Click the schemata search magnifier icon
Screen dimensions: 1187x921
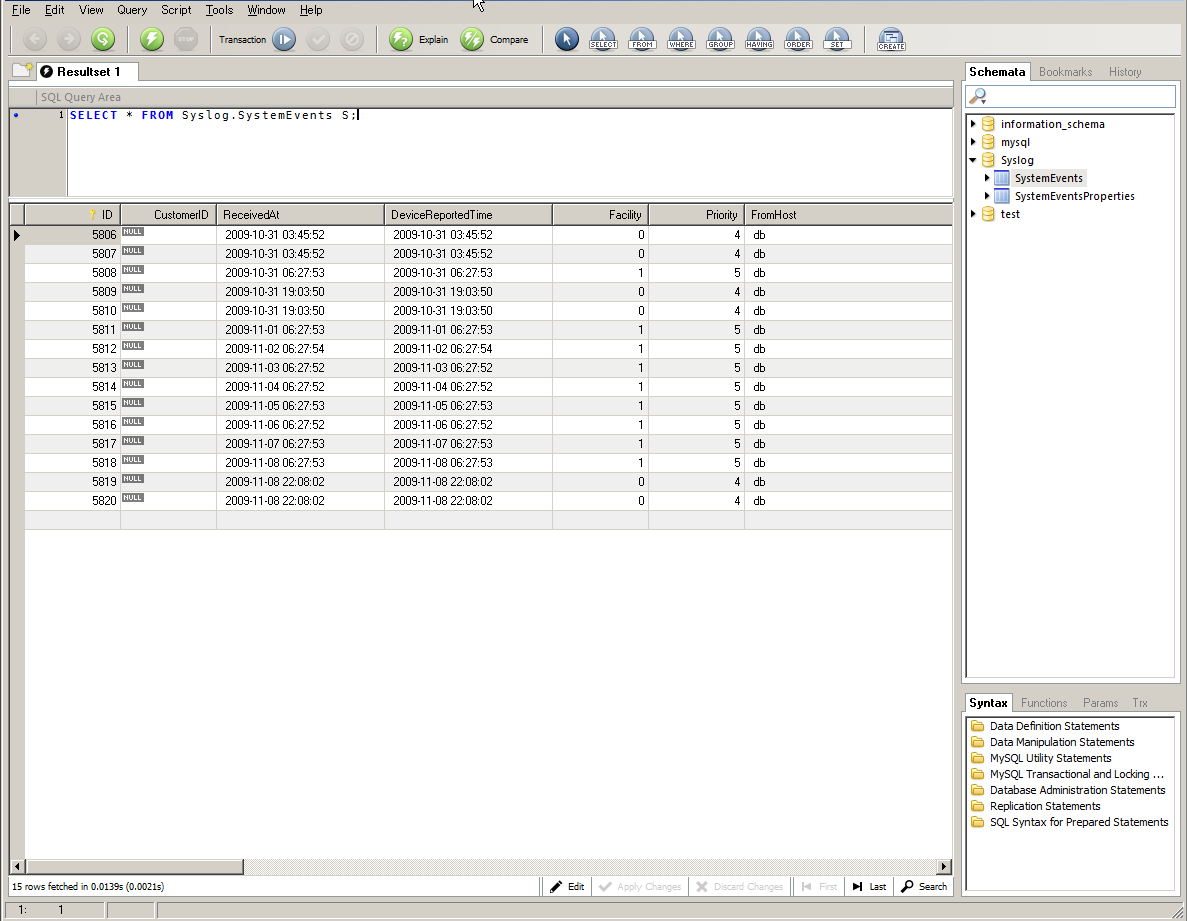978,96
